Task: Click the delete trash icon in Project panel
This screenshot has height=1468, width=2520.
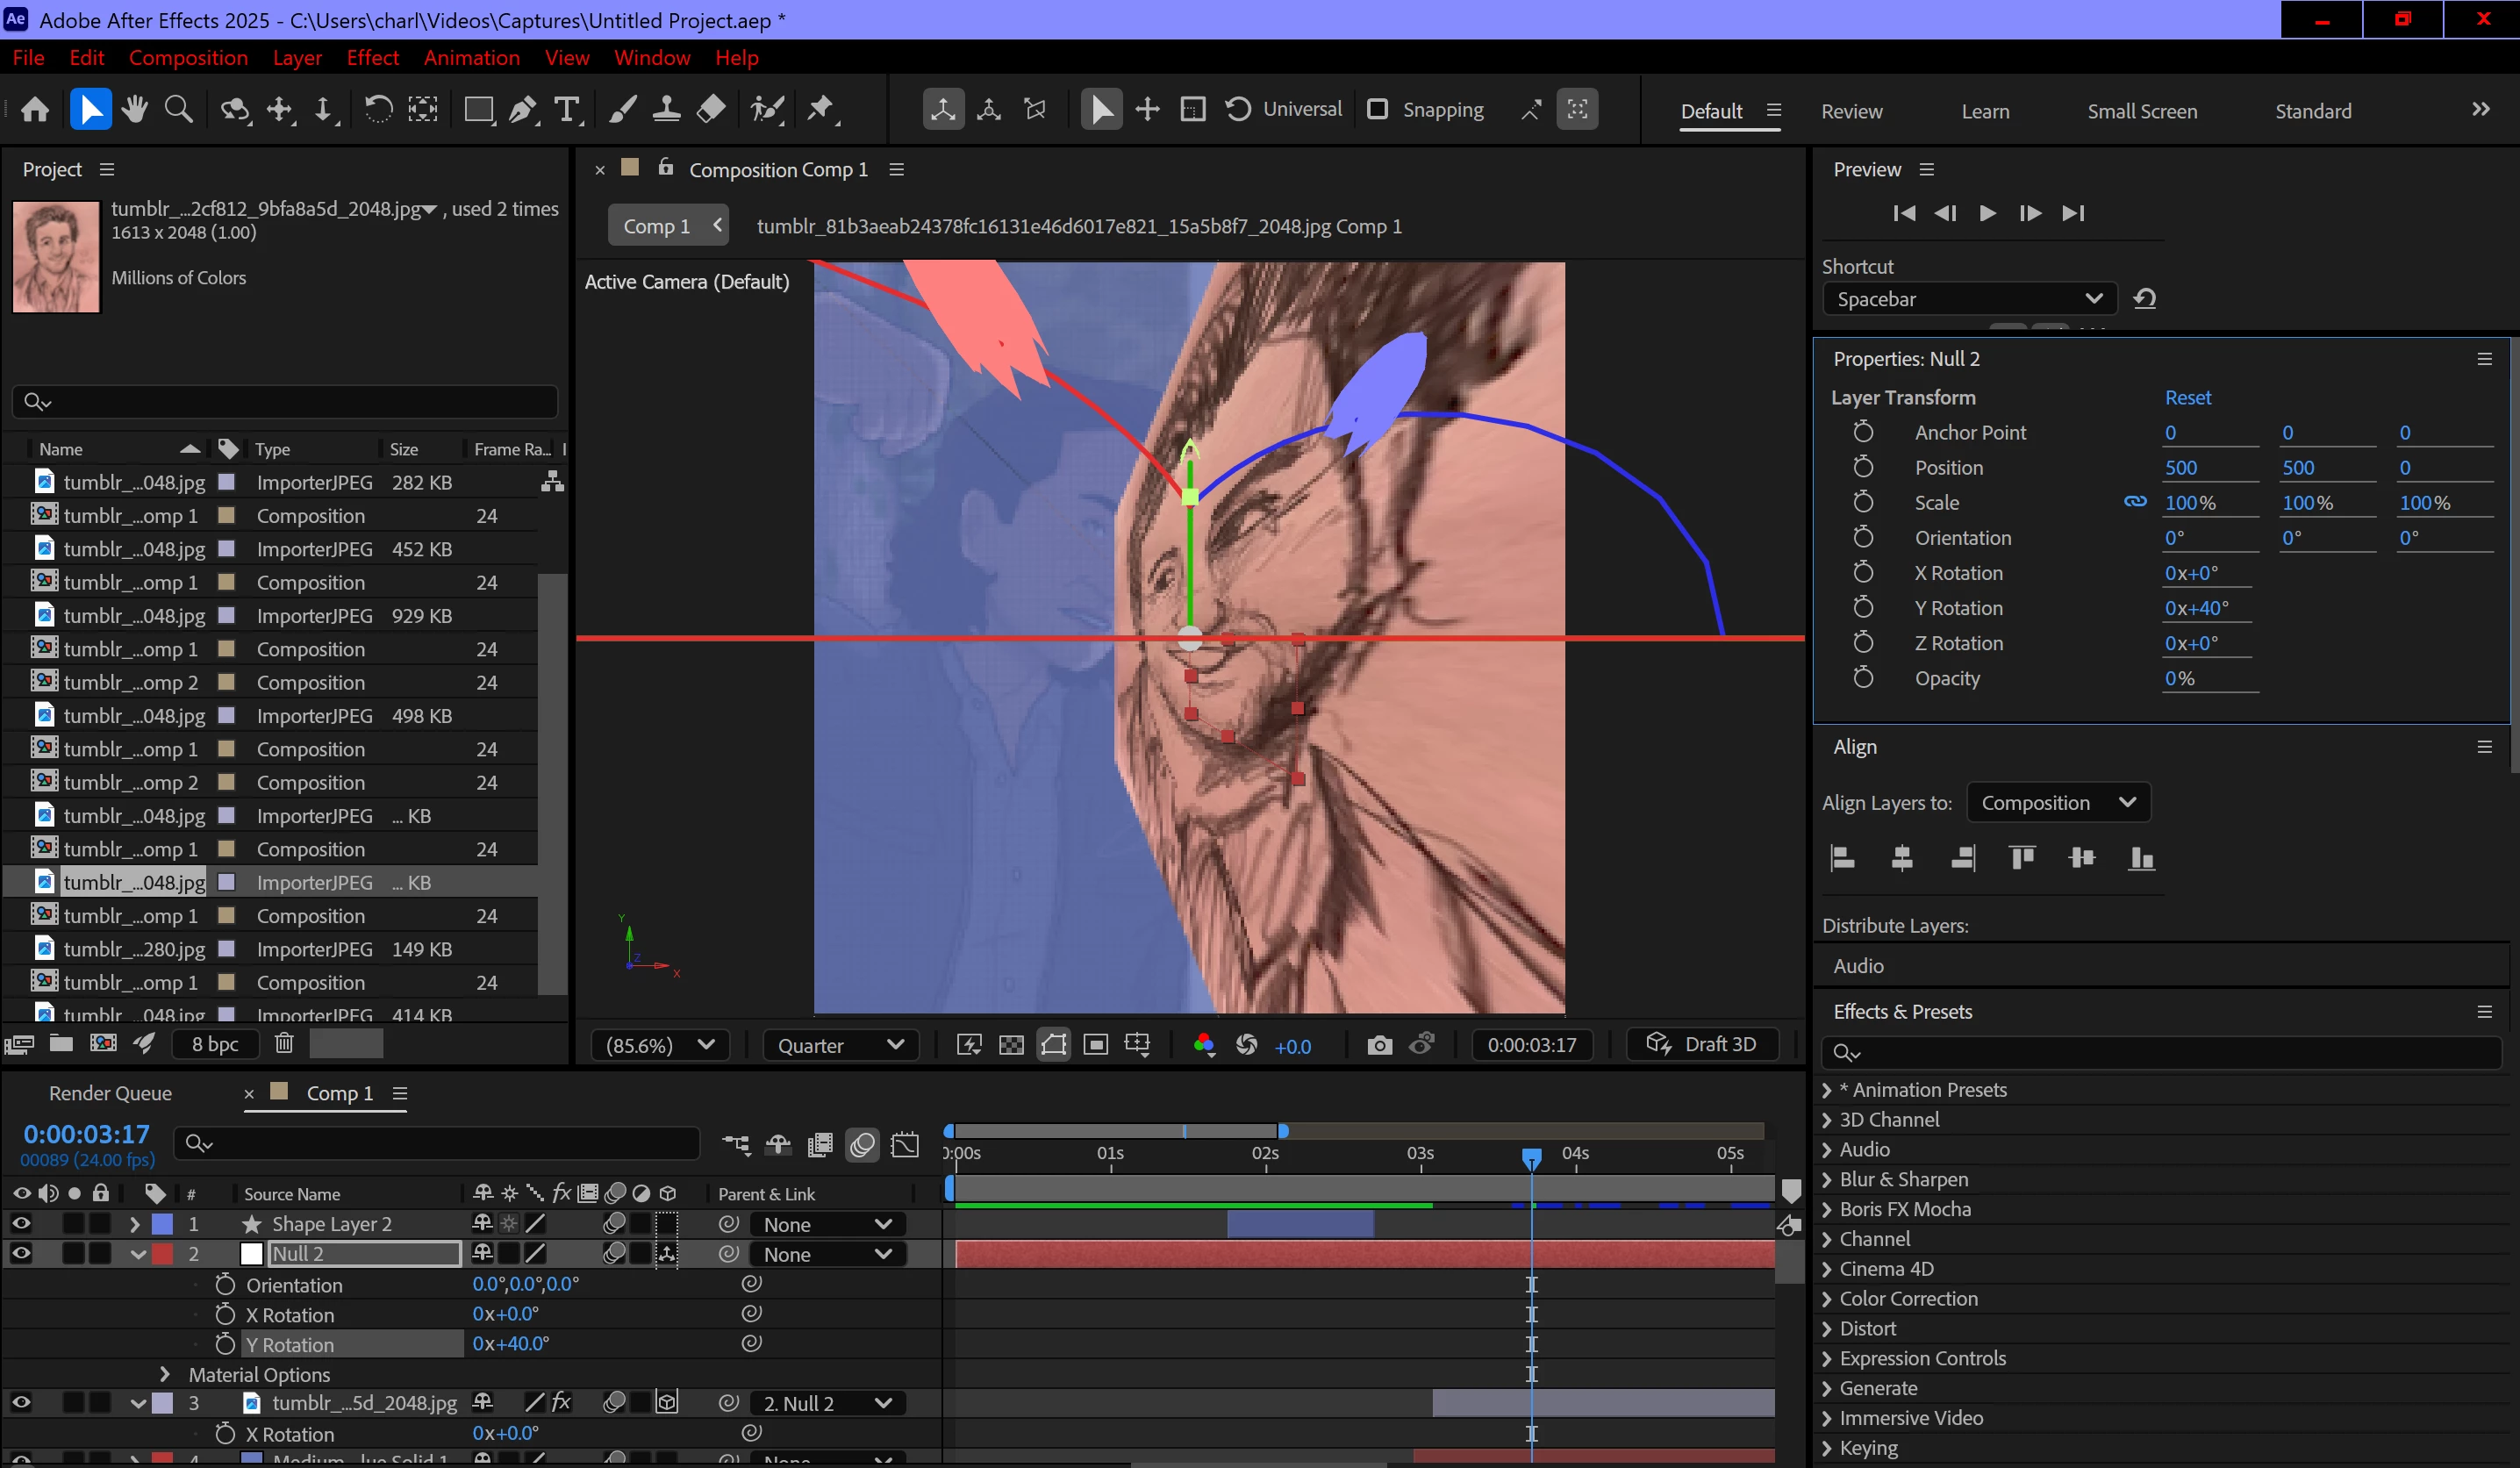Action: [x=284, y=1044]
